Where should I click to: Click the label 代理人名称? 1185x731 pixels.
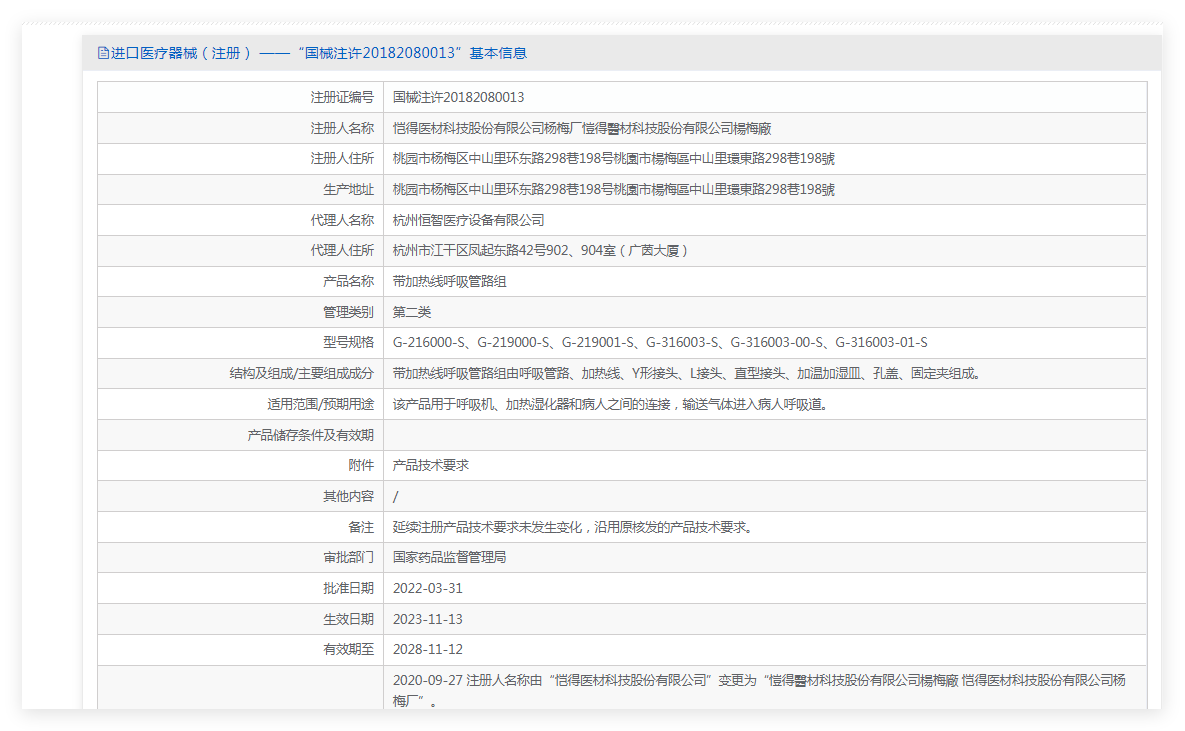pos(342,220)
